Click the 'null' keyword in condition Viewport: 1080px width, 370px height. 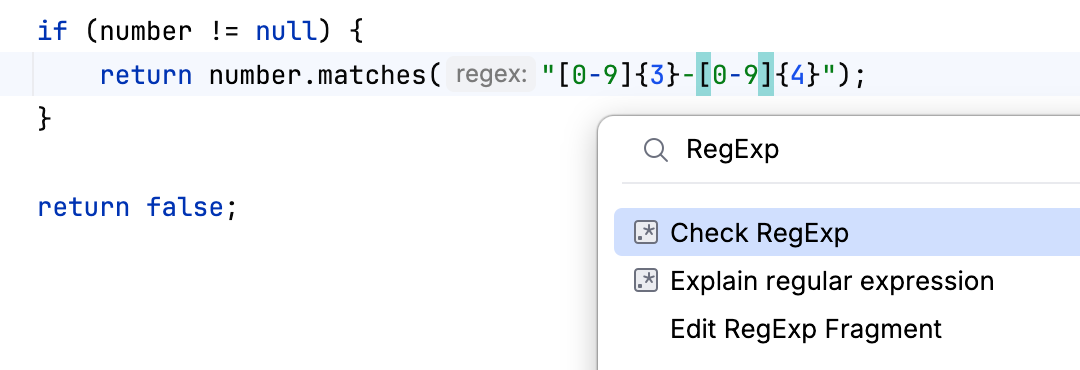click(287, 32)
